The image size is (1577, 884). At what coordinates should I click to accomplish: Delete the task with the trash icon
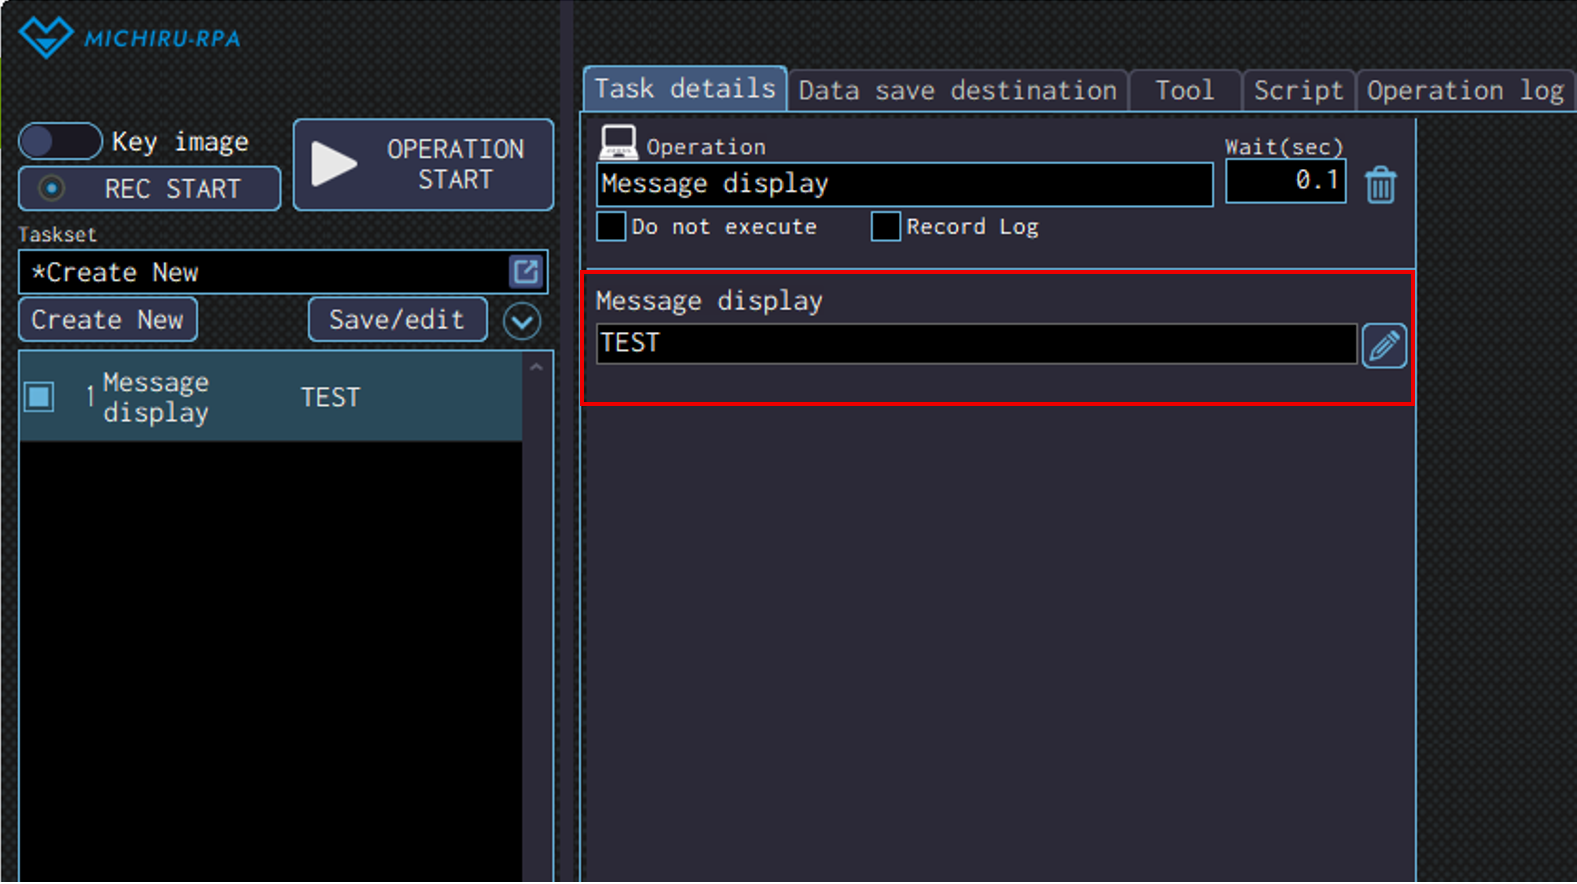point(1380,185)
